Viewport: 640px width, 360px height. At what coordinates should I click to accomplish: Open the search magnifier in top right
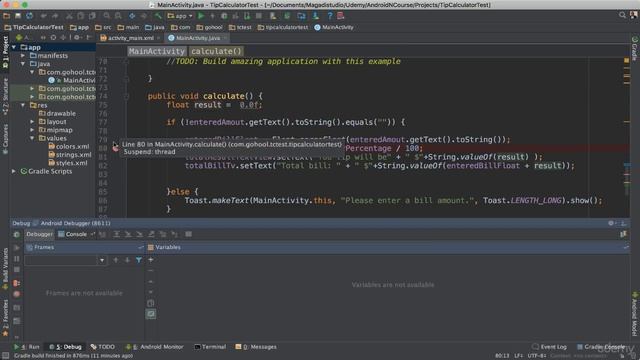click(x=622, y=15)
